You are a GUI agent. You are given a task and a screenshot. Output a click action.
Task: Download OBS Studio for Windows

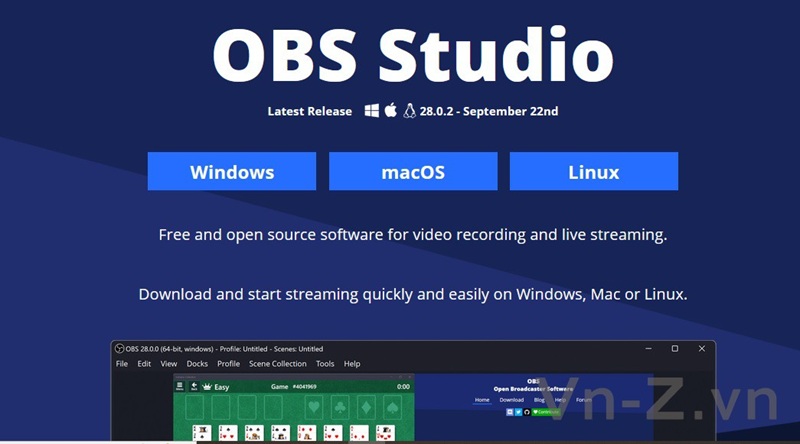[232, 172]
